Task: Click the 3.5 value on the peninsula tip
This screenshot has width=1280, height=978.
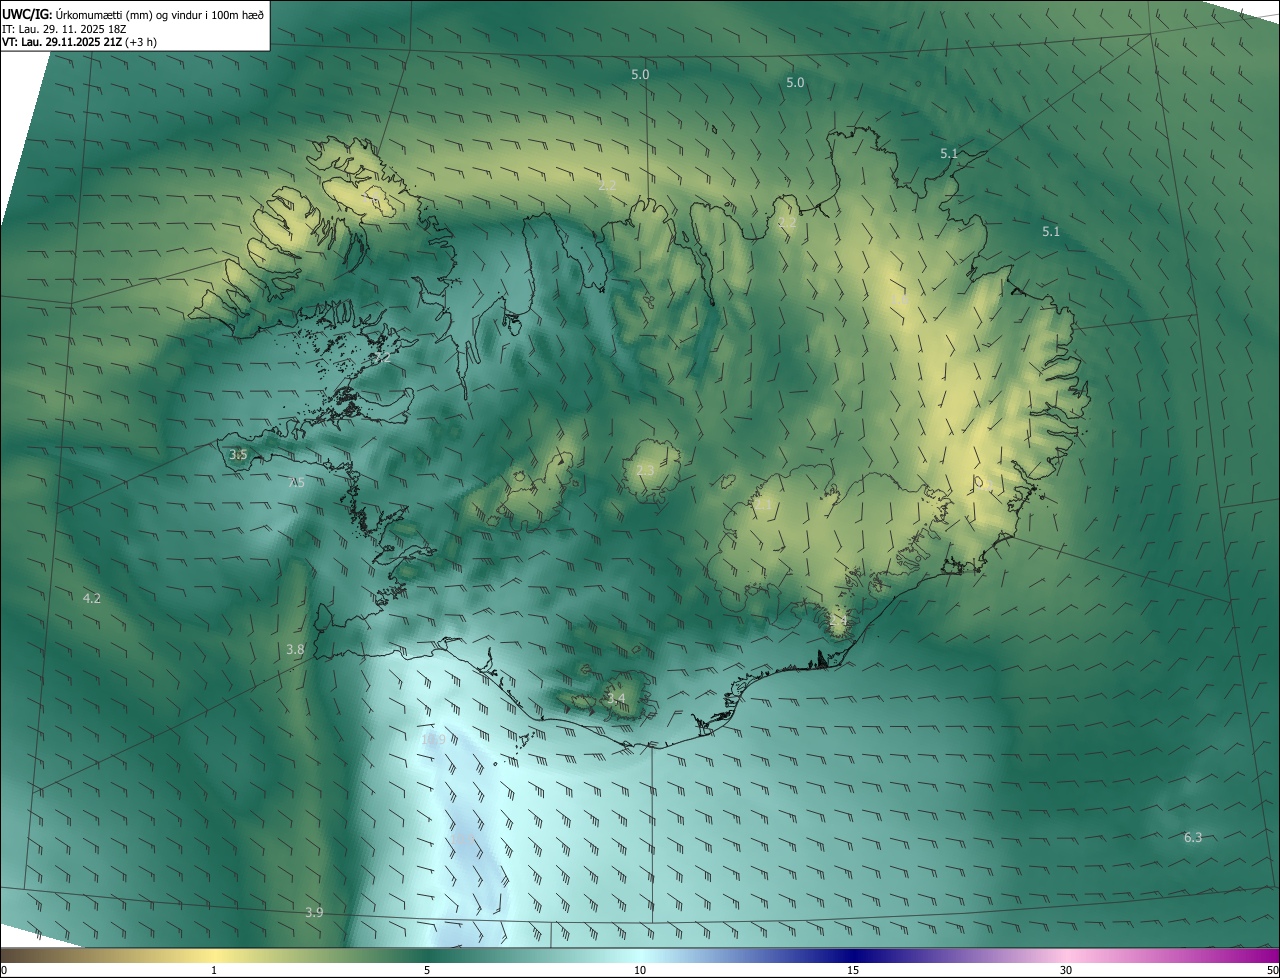Action: coord(238,454)
